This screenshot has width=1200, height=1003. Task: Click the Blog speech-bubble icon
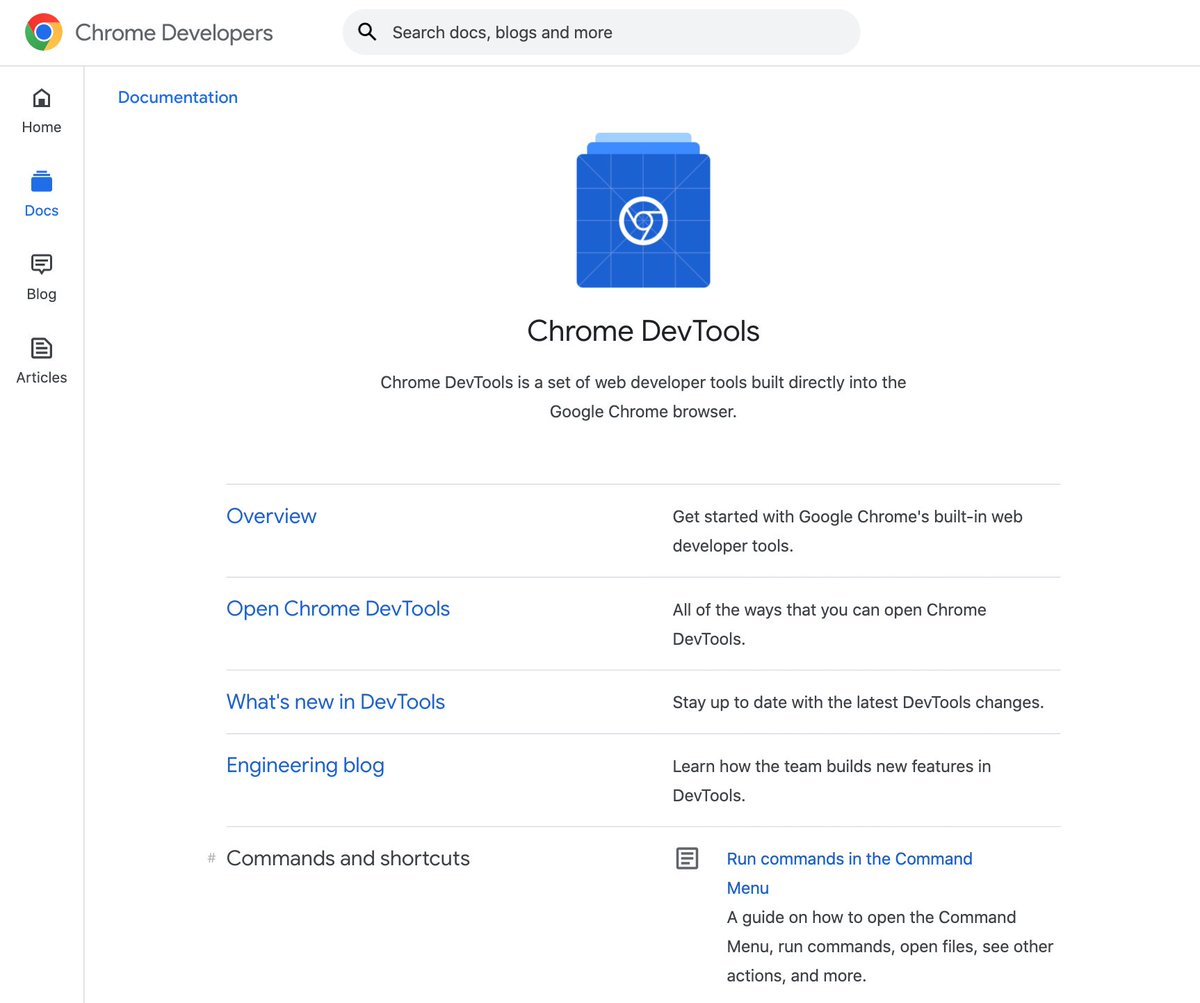41,264
